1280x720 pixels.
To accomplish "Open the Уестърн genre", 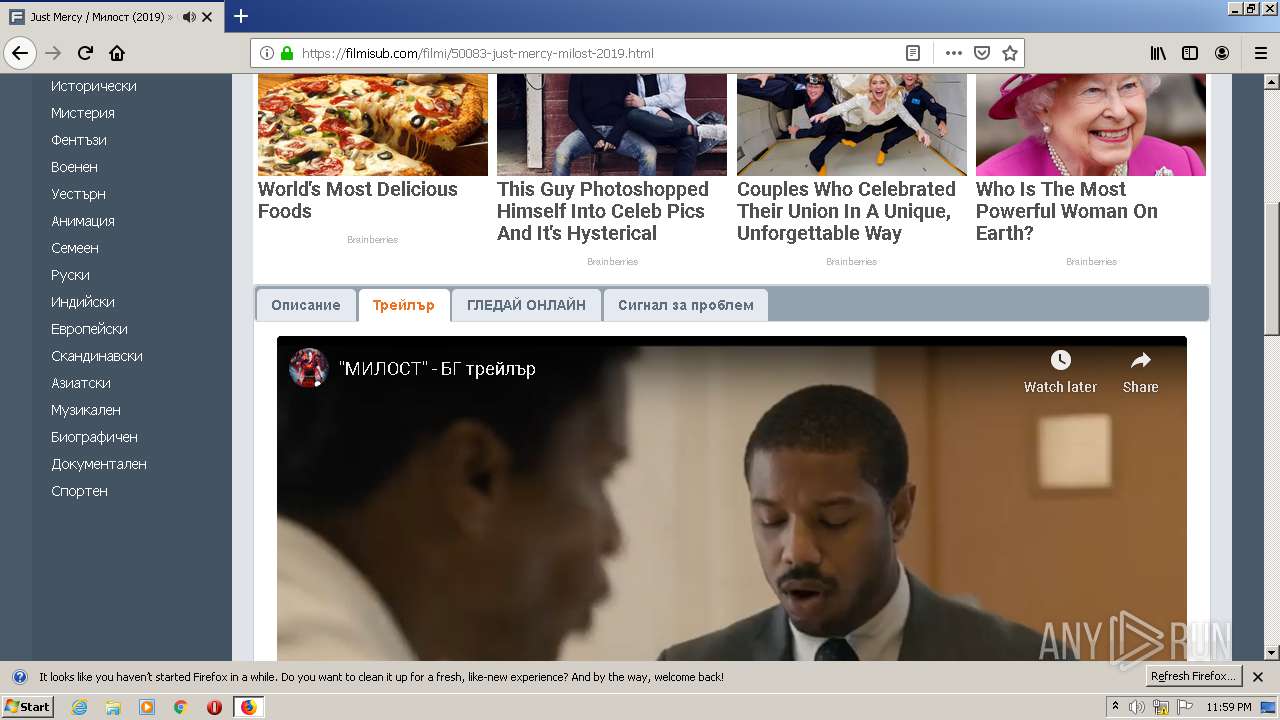I will pyautogui.click(x=78, y=194).
